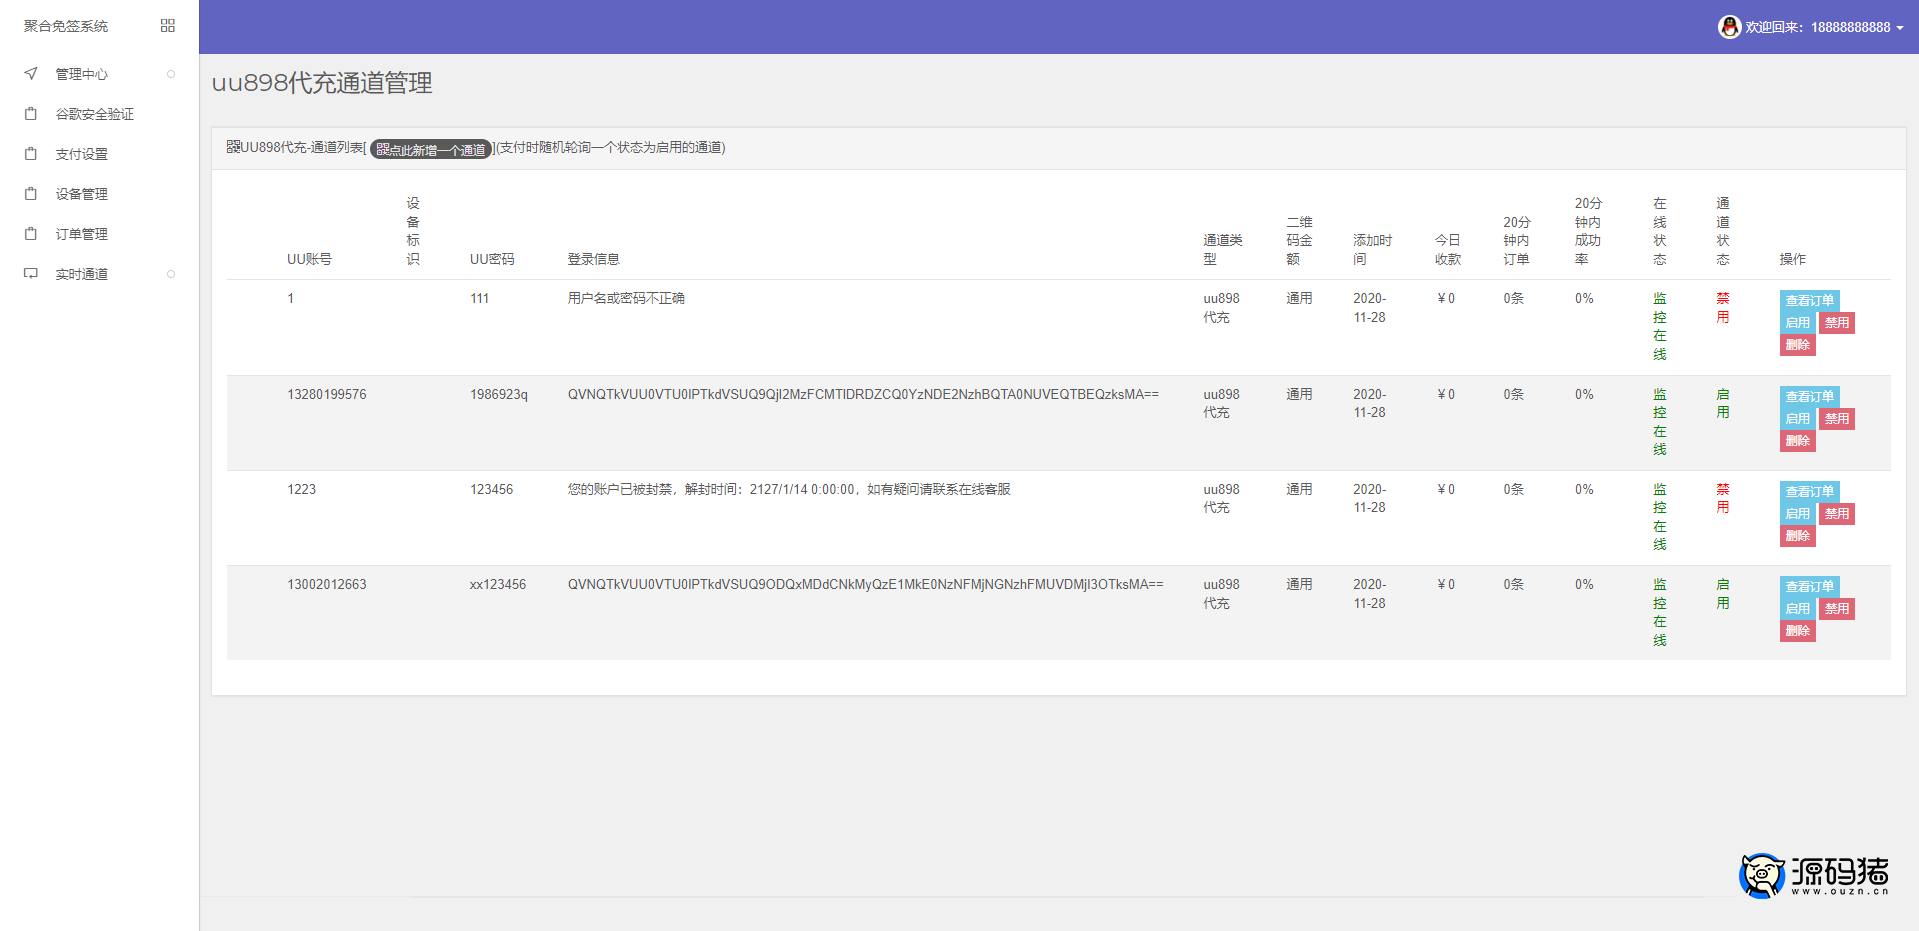Click the monitor icon beside 实时通道
The width and height of the screenshot is (1919, 931).
(x=31, y=274)
